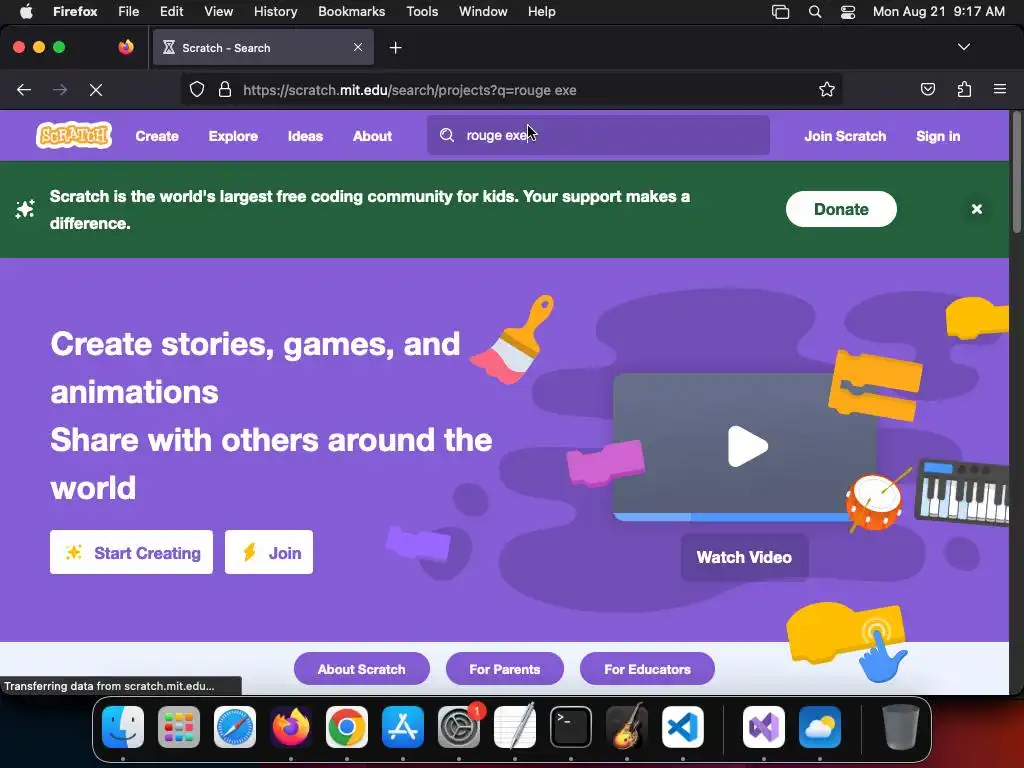Go to Explore in Scratch navigation

pos(233,136)
